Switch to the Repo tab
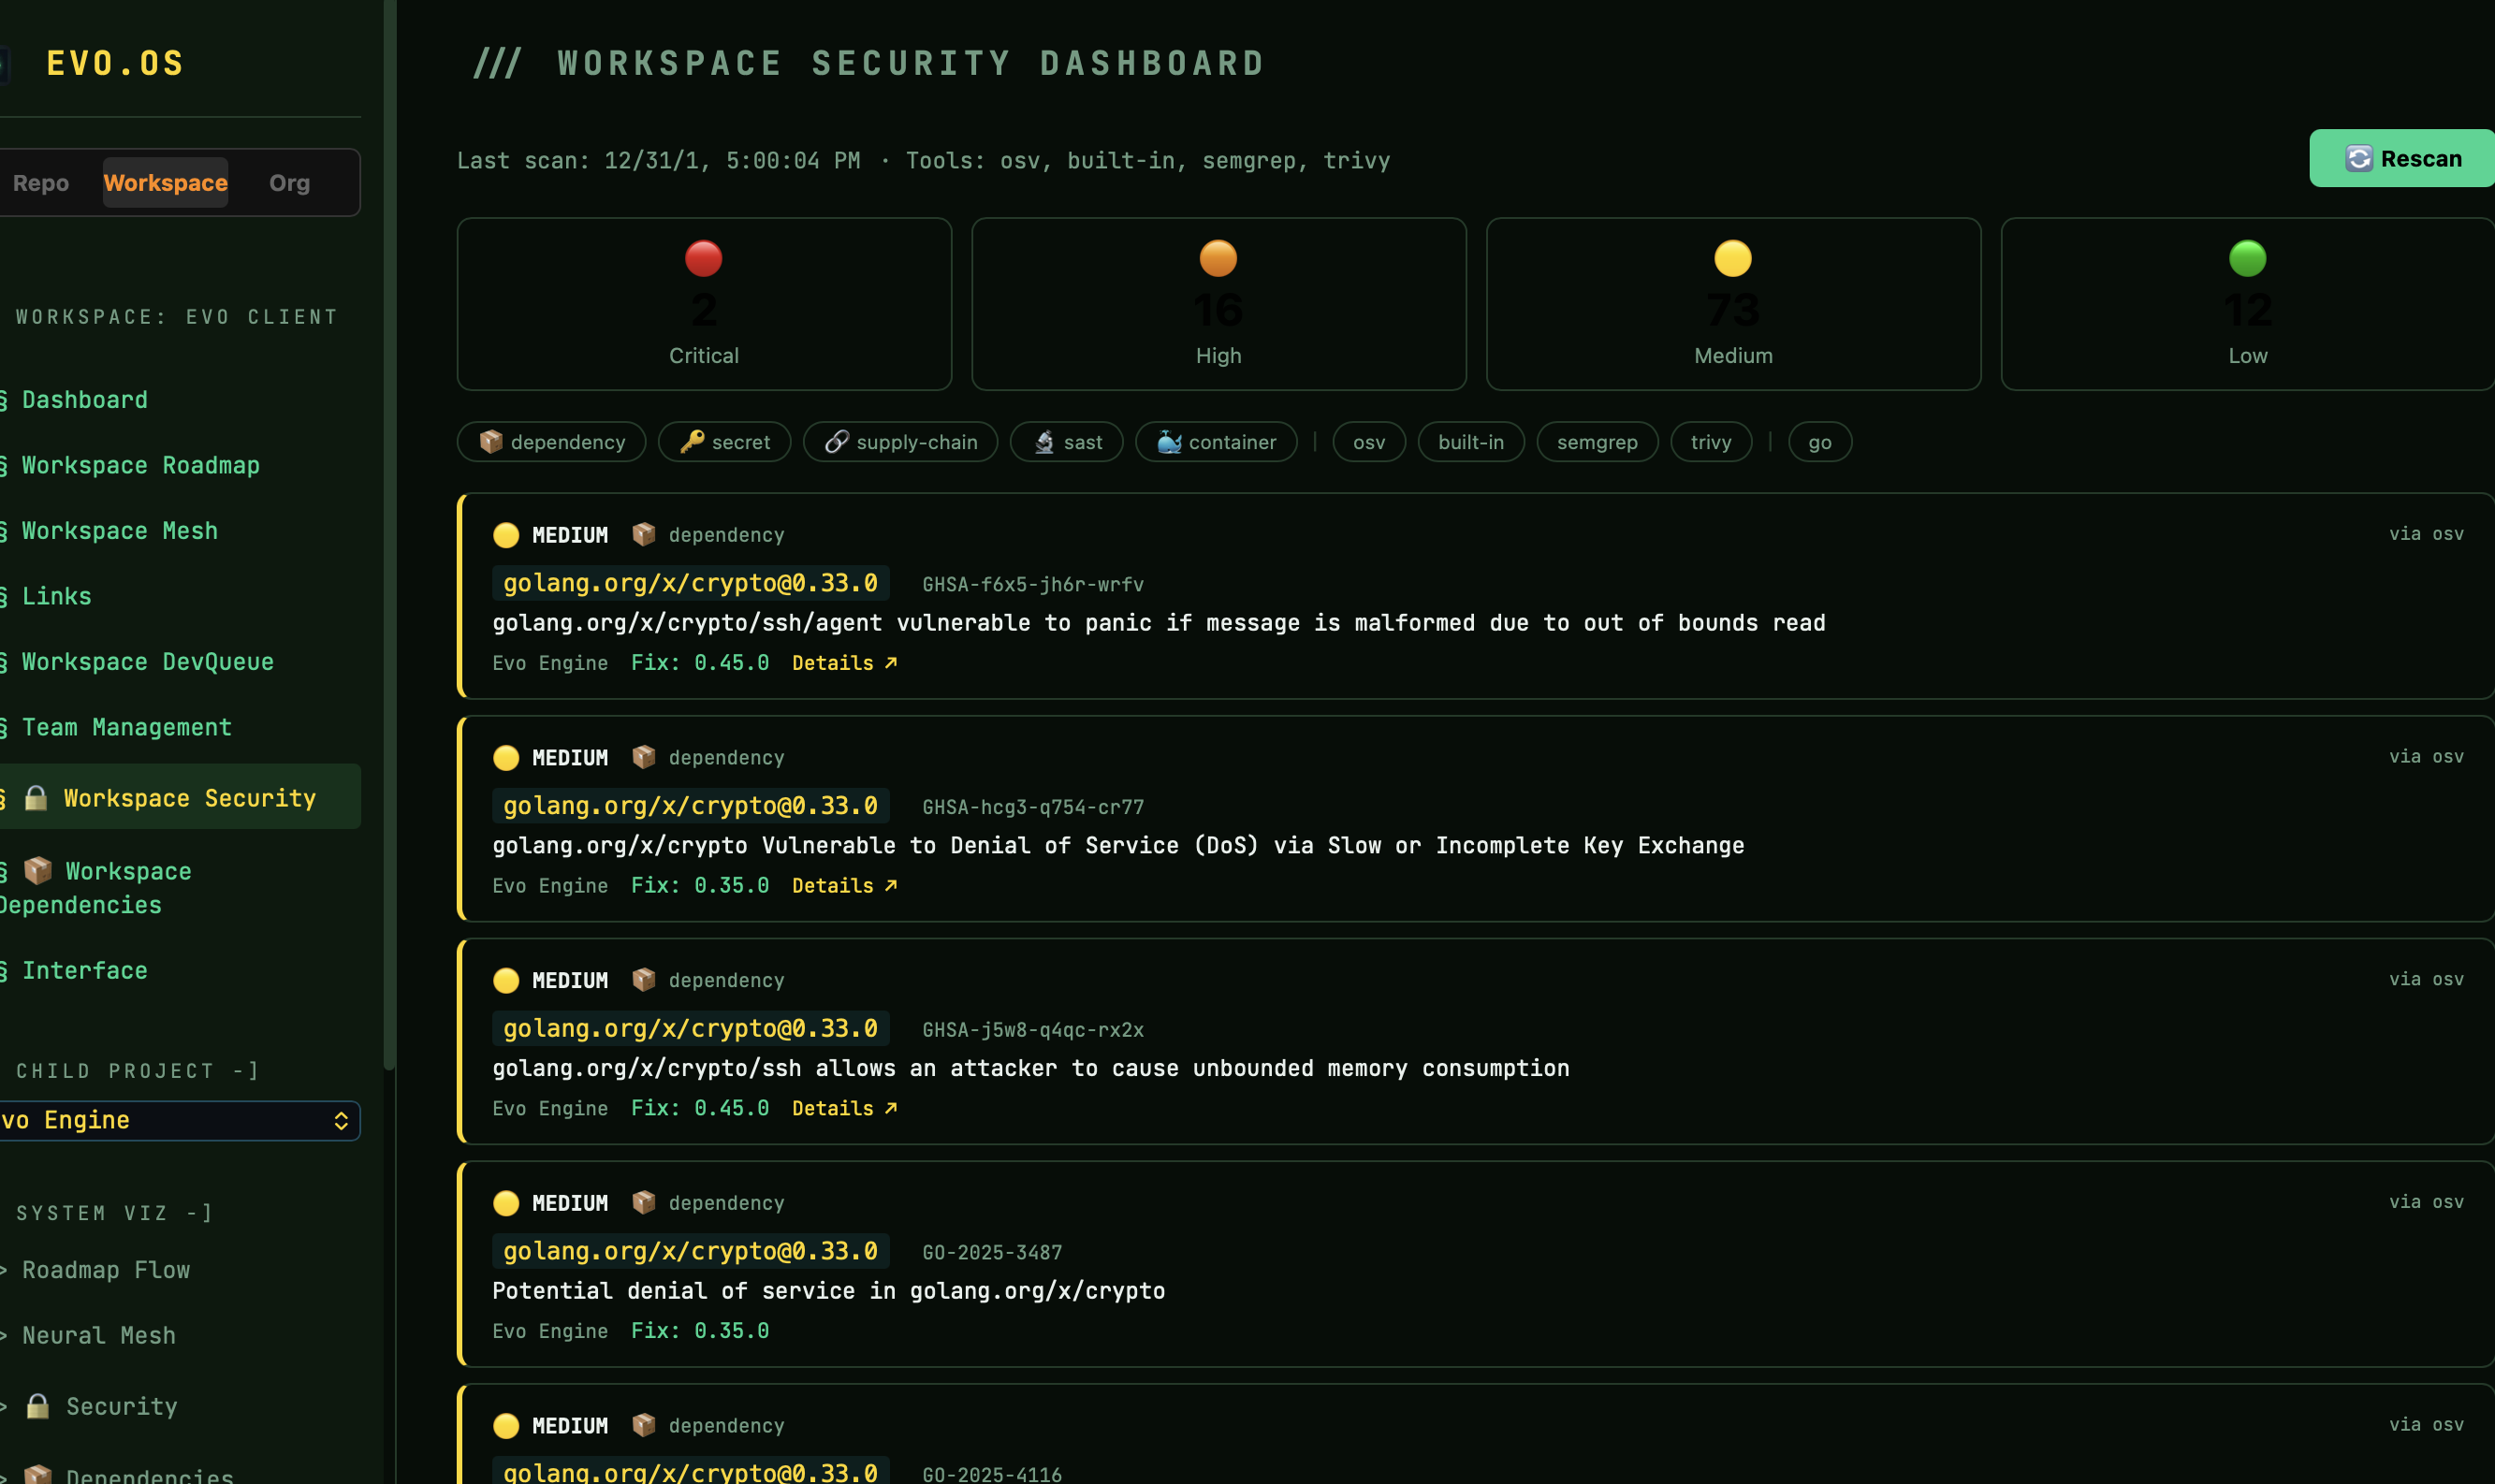Image resolution: width=2495 pixels, height=1484 pixels. pos(41,183)
